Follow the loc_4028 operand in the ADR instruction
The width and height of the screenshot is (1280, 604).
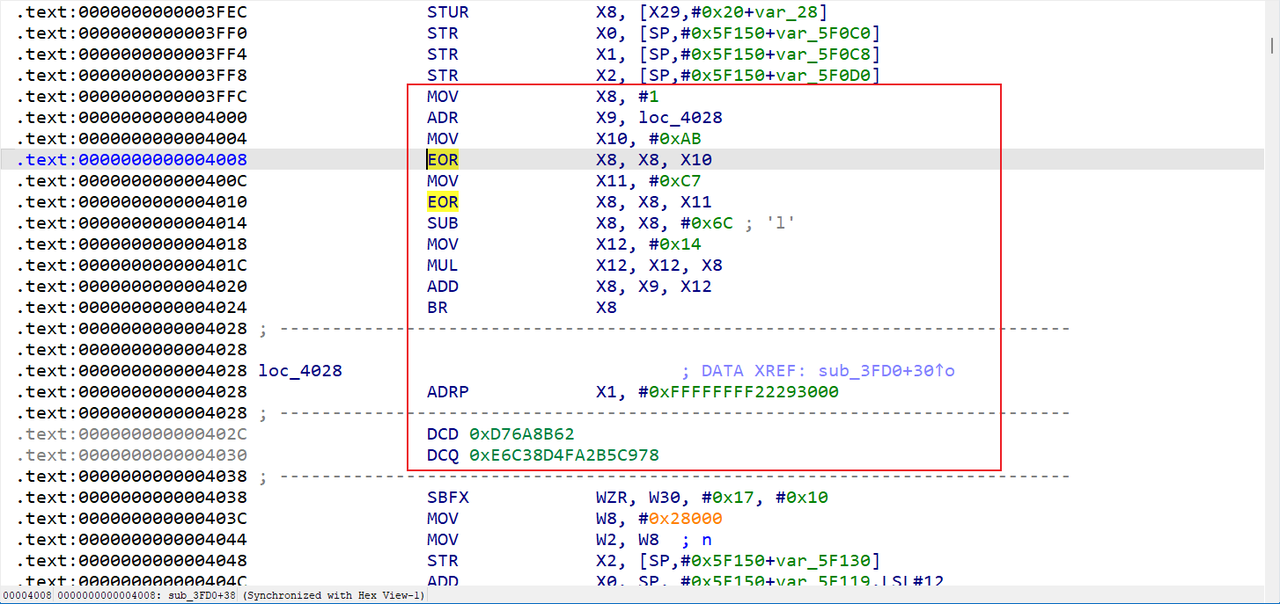[x=680, y=118]
